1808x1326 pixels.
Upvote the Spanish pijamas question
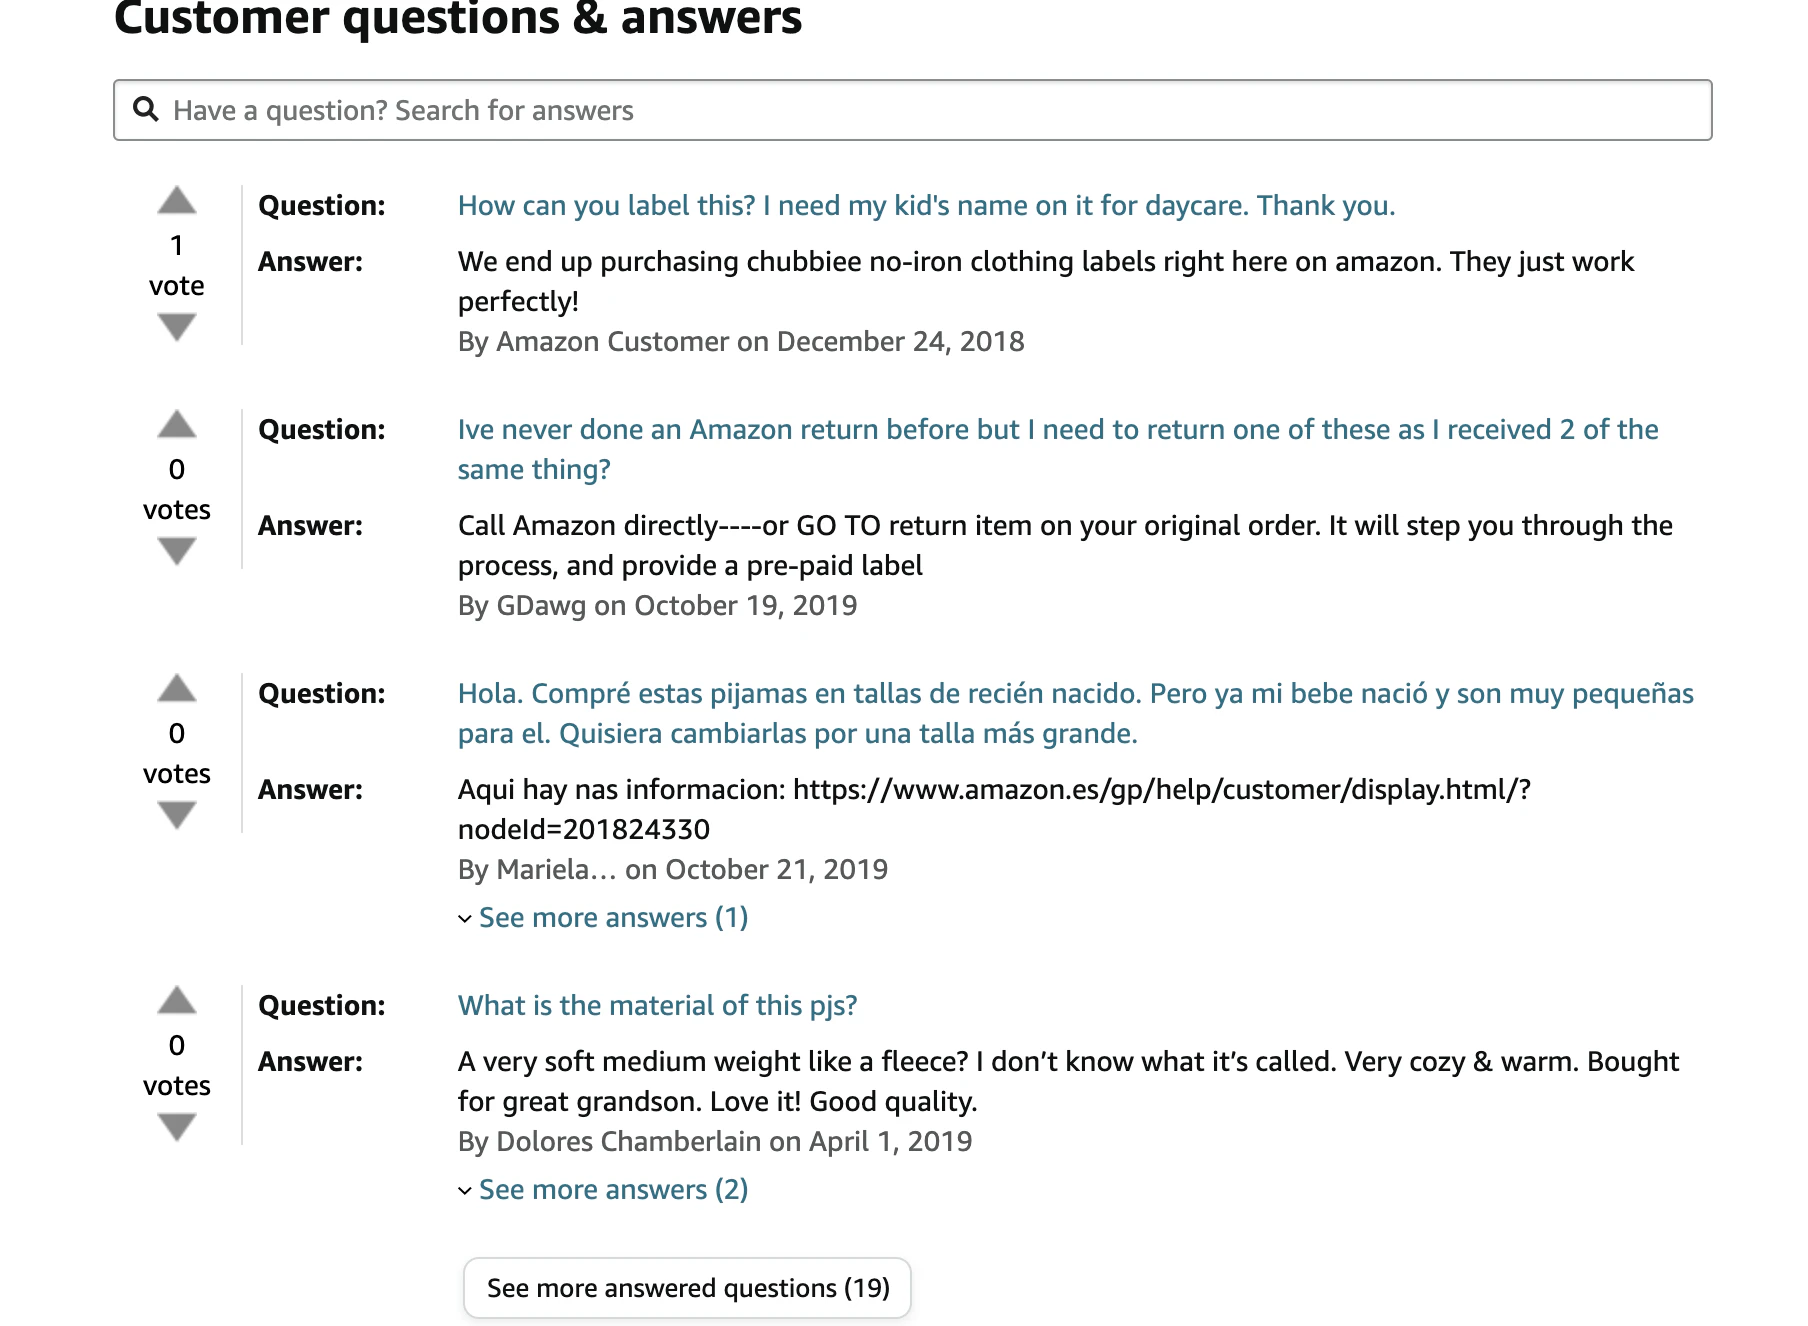177,689
